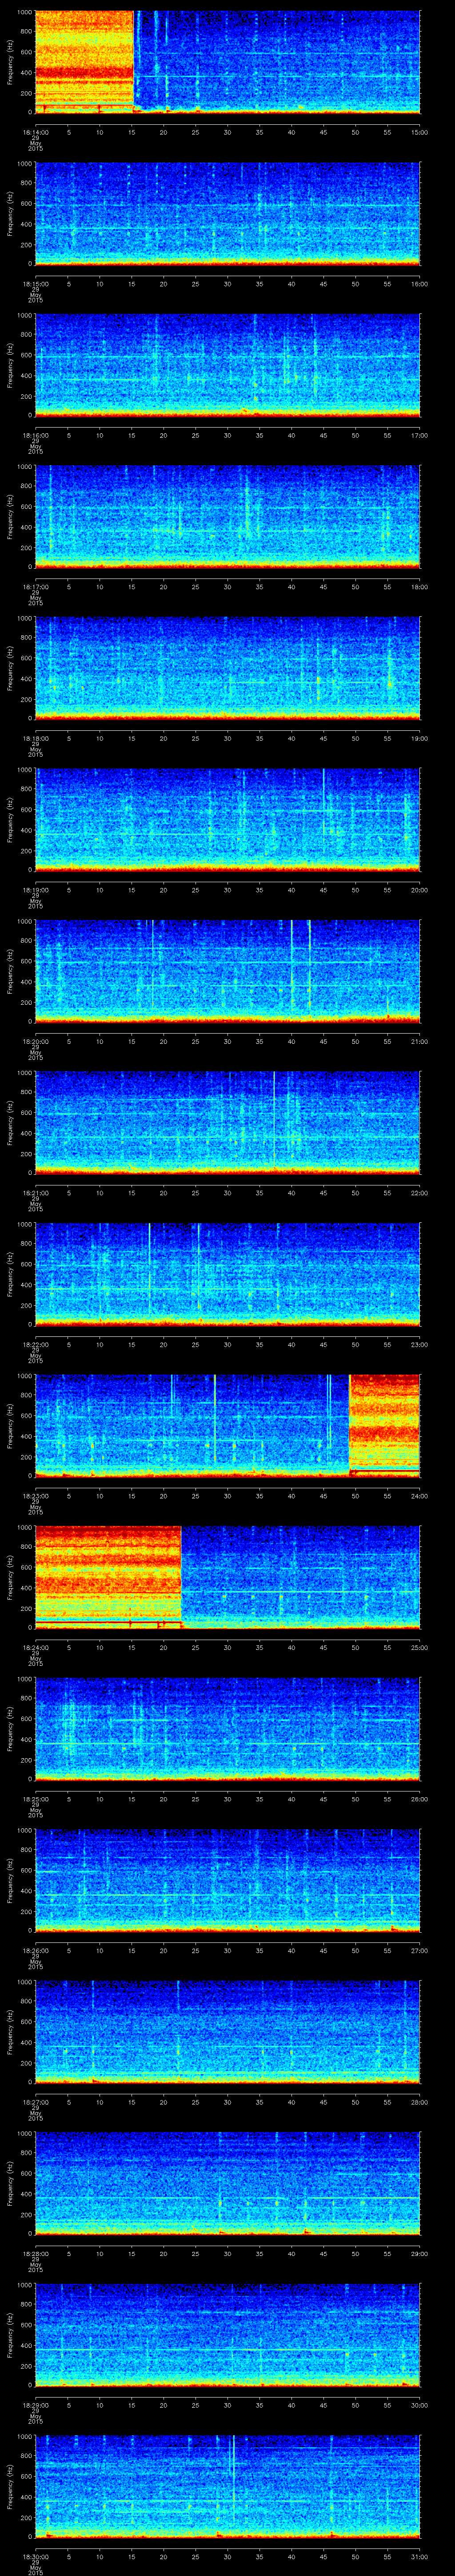The width and height of the screenshot is (455, 2576).
Task: Select the spectrogram panel starting at 18:19:00
Action: 227,820
